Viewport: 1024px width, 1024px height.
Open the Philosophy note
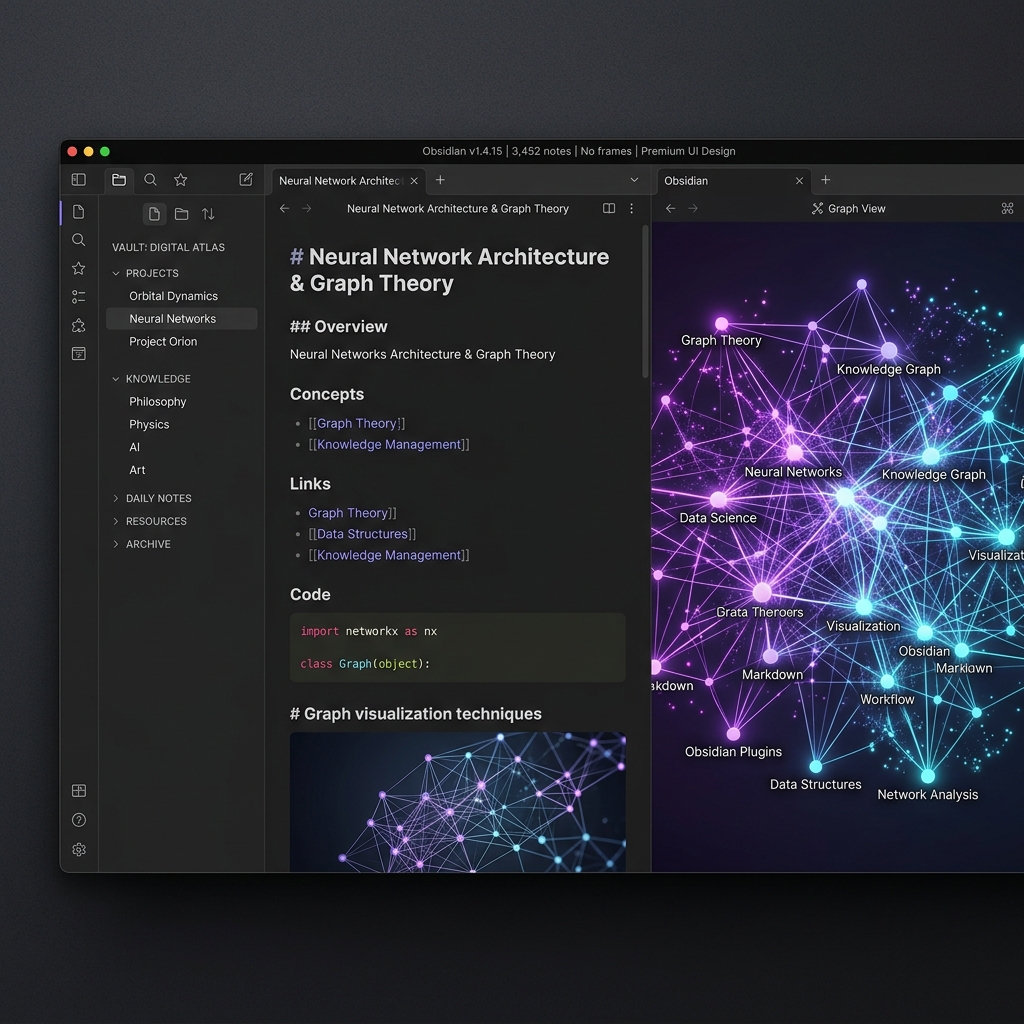point(157,402)
